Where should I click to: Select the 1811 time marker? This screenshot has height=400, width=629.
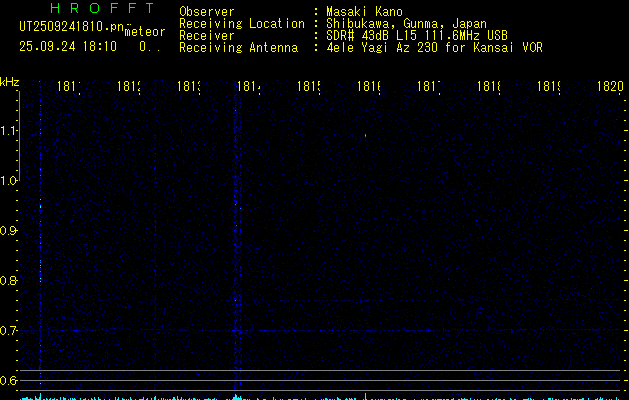pos(69,87)
